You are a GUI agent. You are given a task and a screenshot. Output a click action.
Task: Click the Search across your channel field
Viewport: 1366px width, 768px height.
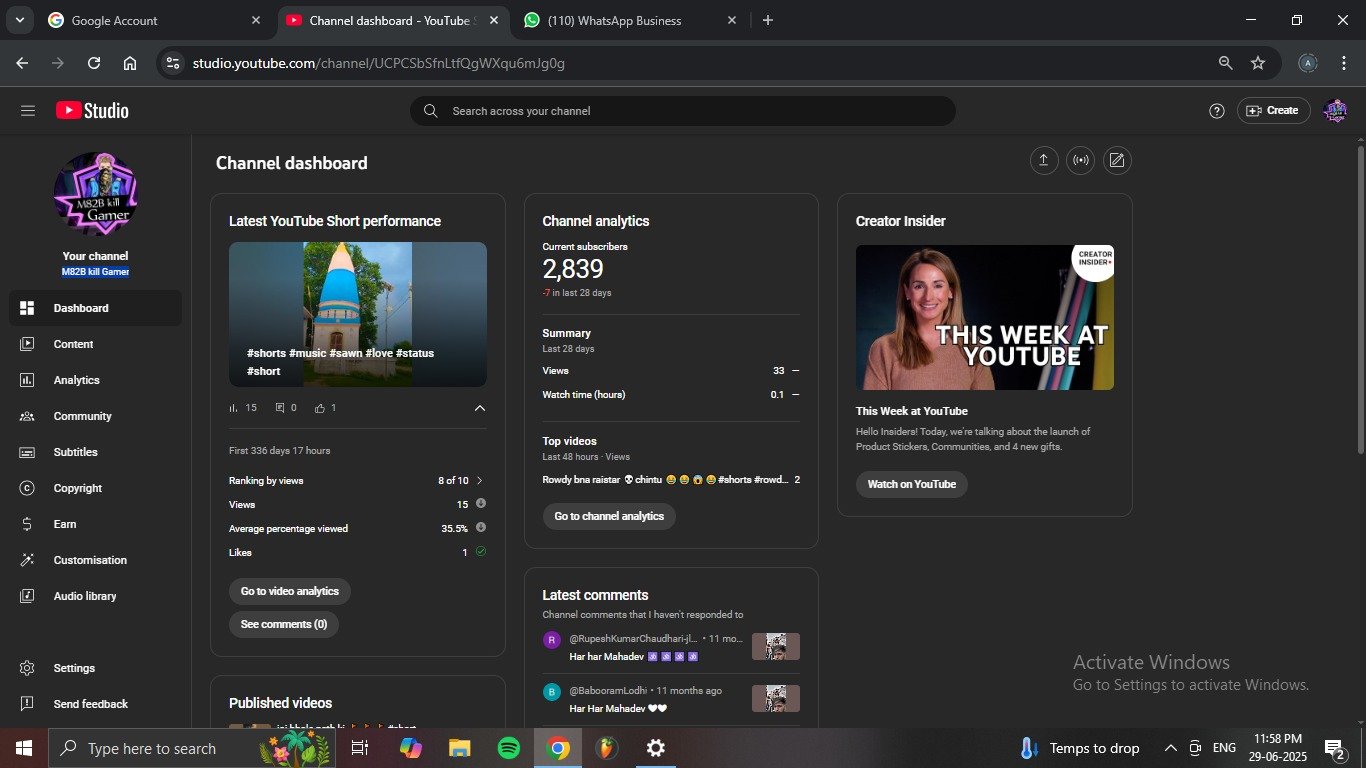tap(682, 111)
